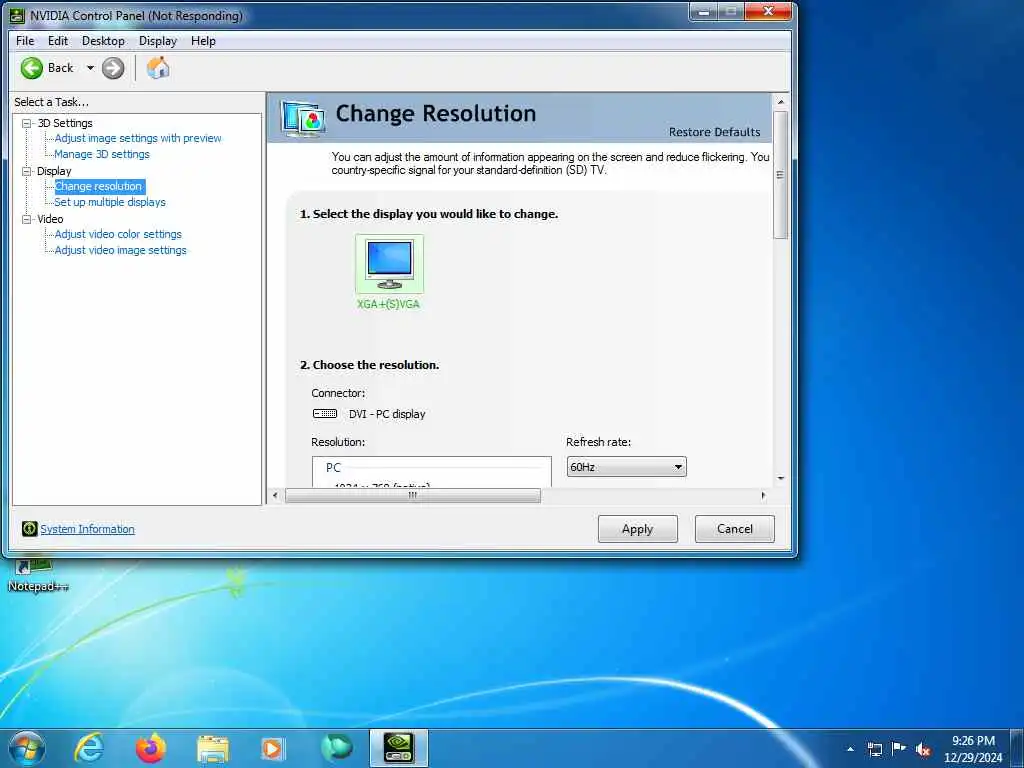The width and height of the screenshot is (1024, 768).
Task: Open the Edit menu
Action: (57, 40)
